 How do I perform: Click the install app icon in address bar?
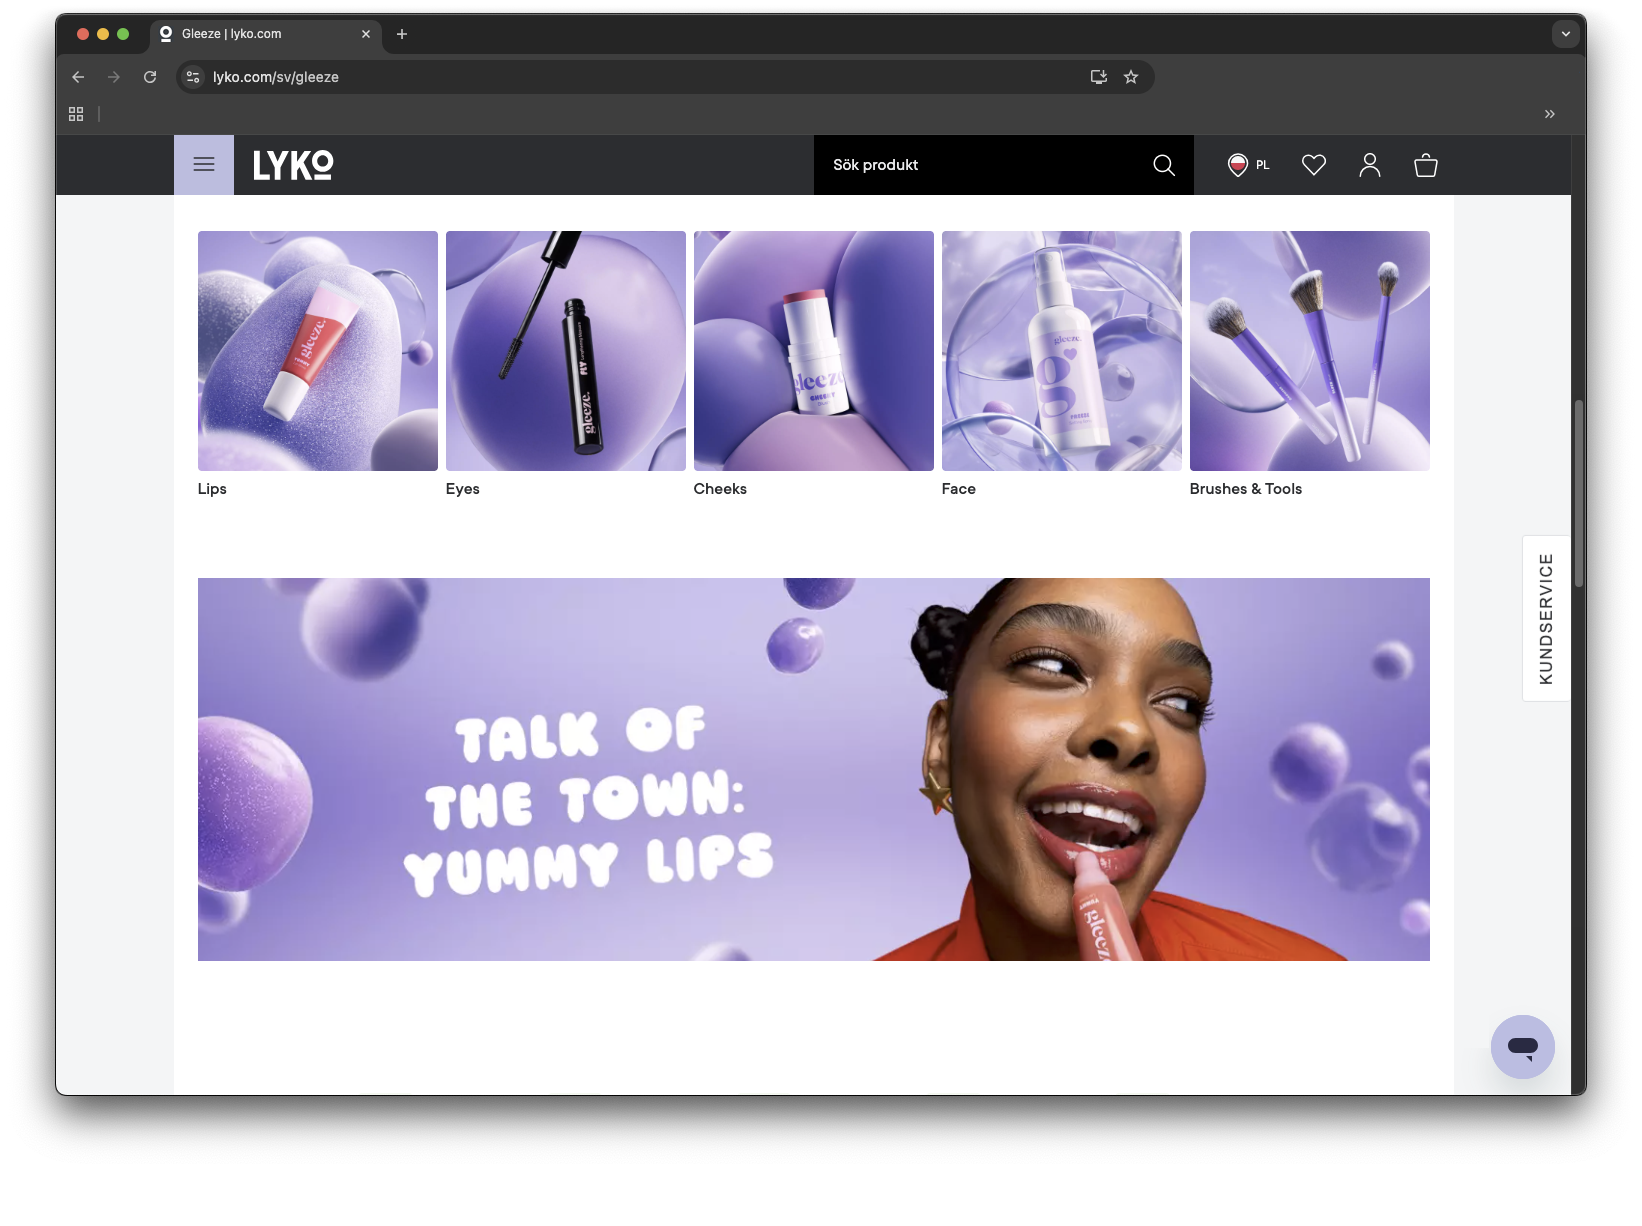click(x=1099, y=77)
